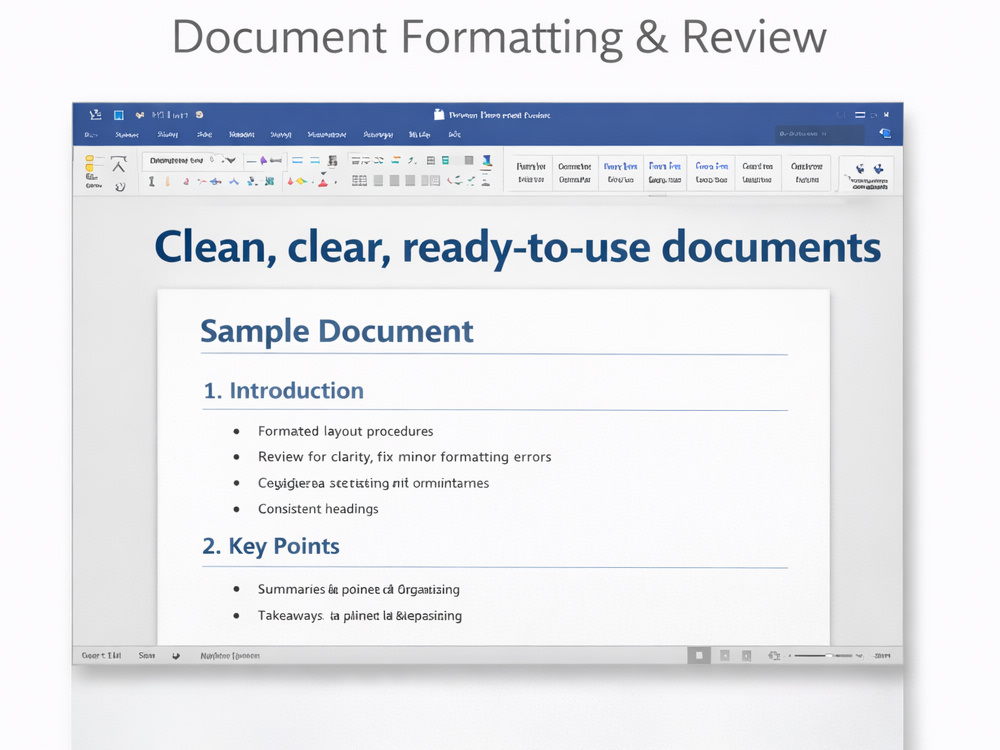Click the '2. Key Points' heading
1000x750 pixels.
pyautogui.click(x=271, y=547)
